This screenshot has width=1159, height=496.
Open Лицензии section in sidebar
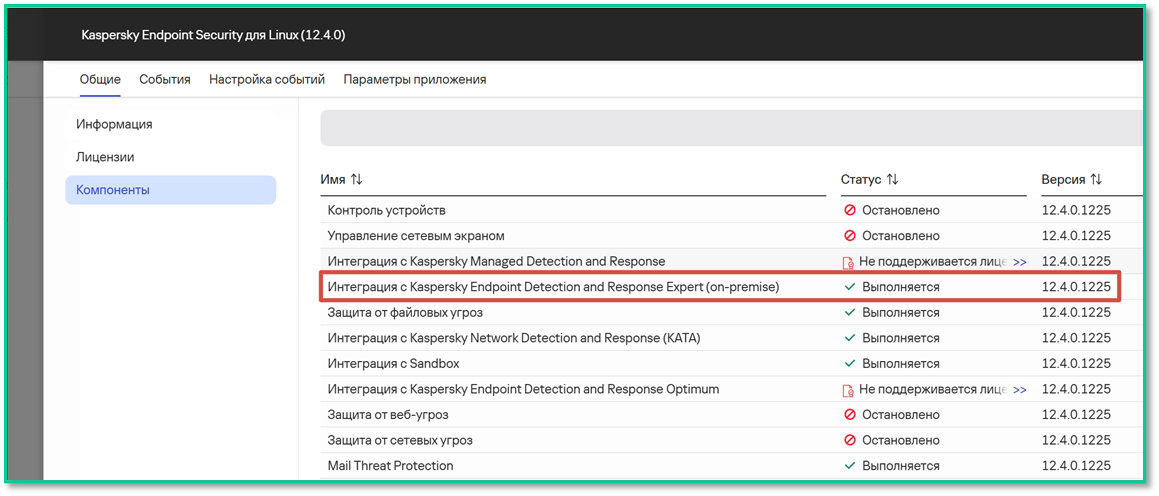click(105, 157)
